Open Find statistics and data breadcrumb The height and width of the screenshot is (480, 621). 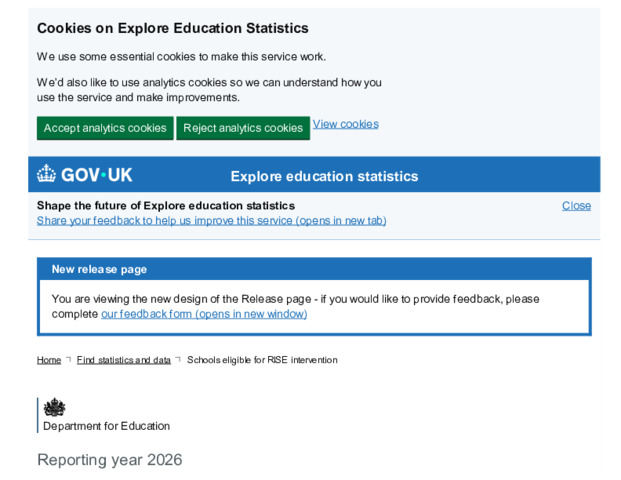(124, 360)
